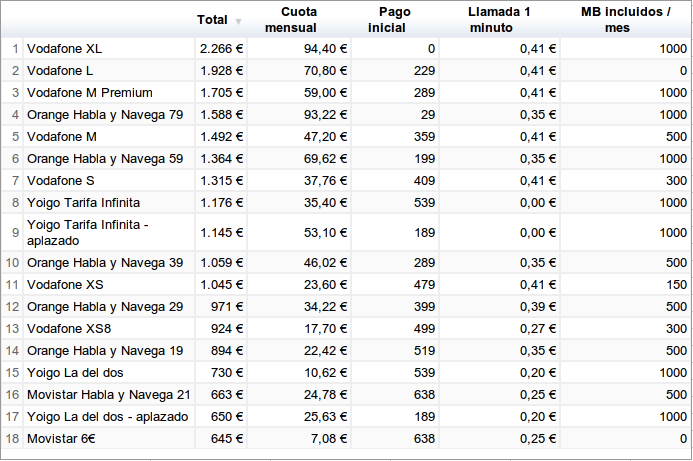The image size is (693, 461).
Task: Select Orange Habla y Navega 59
Action: pyautogui.click(x=105, y=159)
